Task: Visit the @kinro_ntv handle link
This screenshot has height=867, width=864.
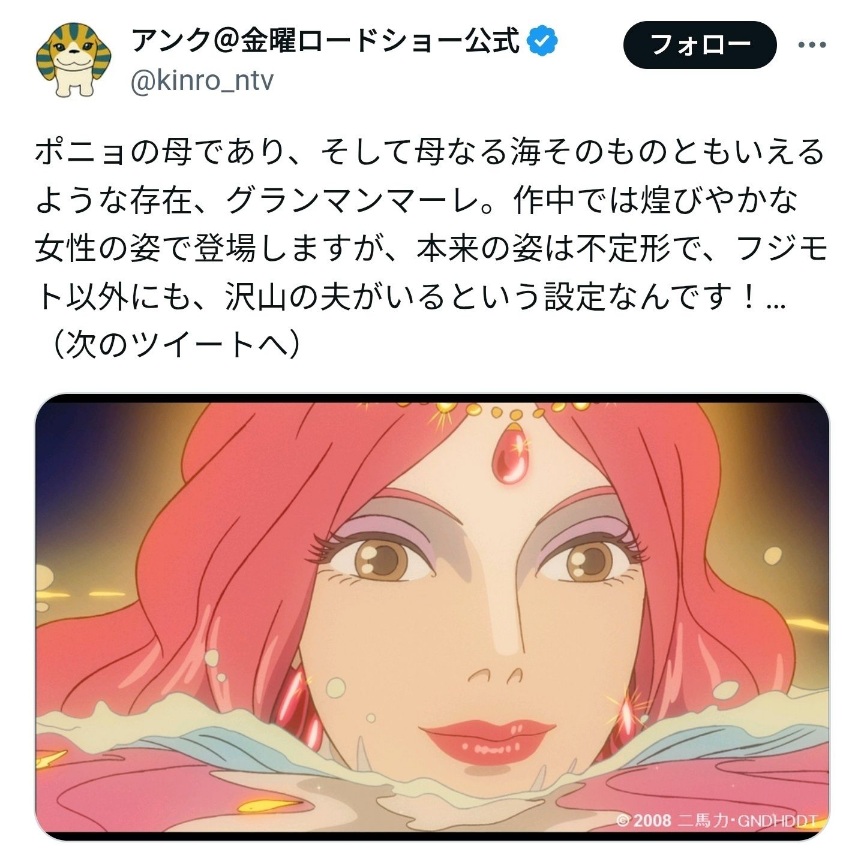Action: click(x=202, y=81)
